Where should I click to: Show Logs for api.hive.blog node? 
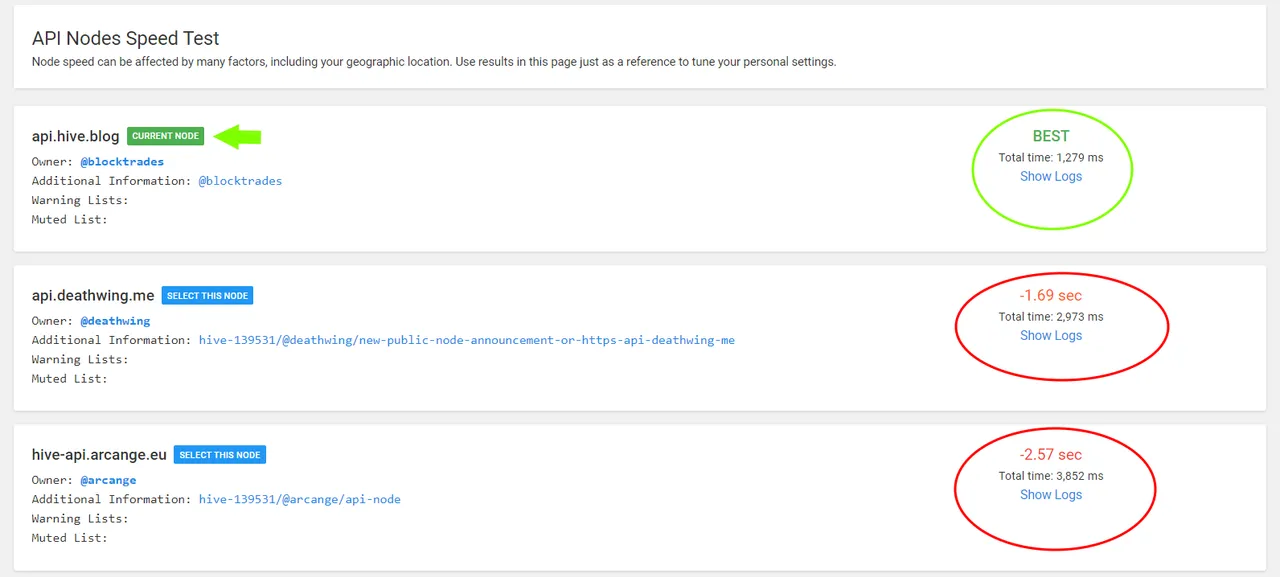pyautogui.click(x=1051, y=176)
